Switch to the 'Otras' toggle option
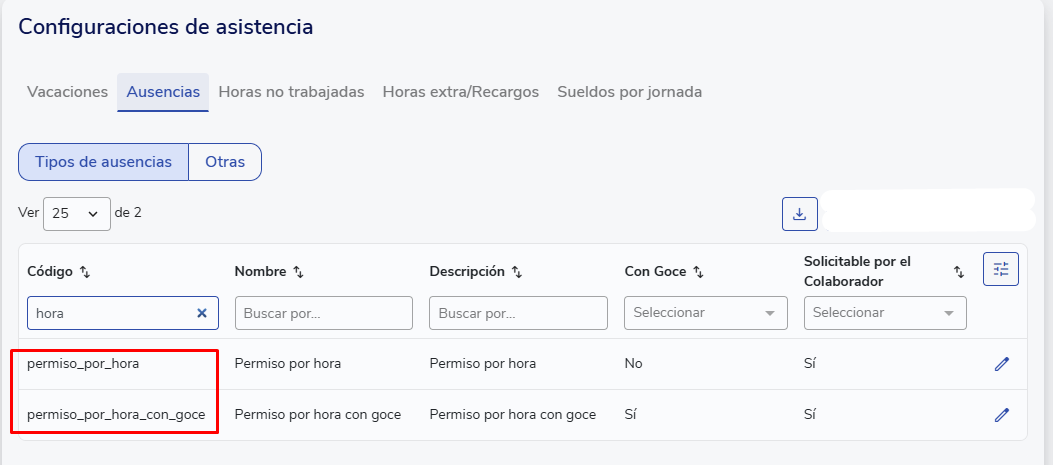Viewport: 1053px width, 465px height. click(225, 162)
